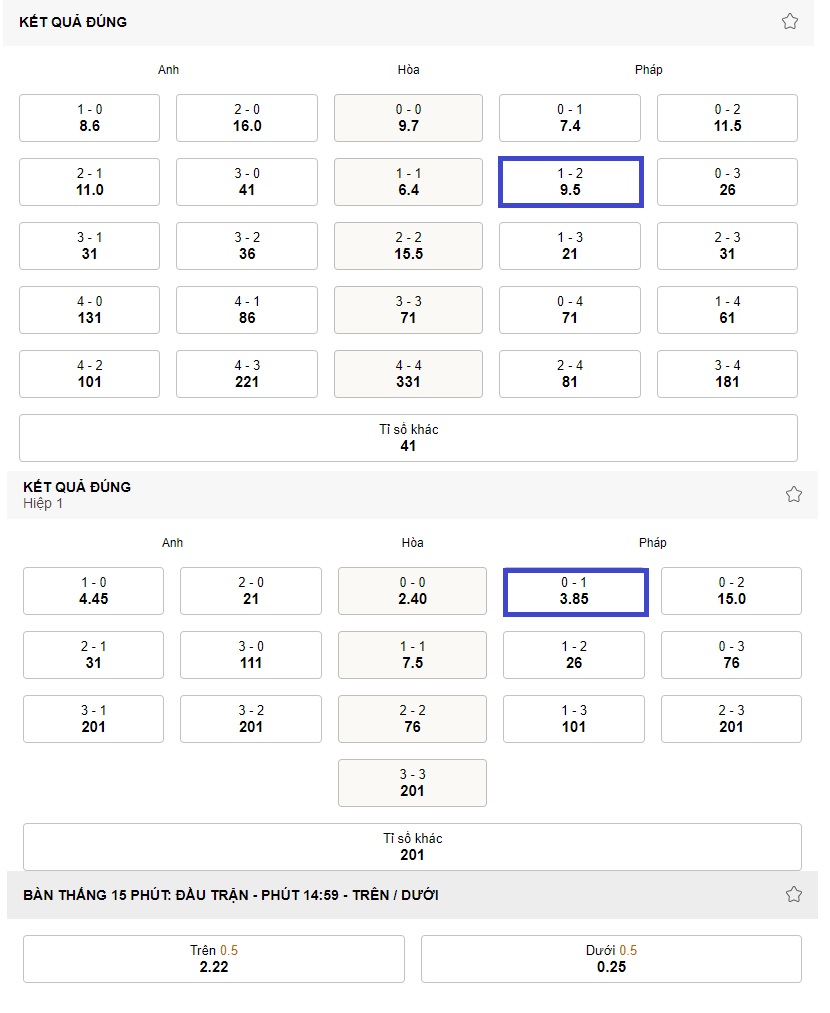Star the Bàn Thắng 15 Phút market
This screenshot has width=830, height=1013.
tap(793, 894)
